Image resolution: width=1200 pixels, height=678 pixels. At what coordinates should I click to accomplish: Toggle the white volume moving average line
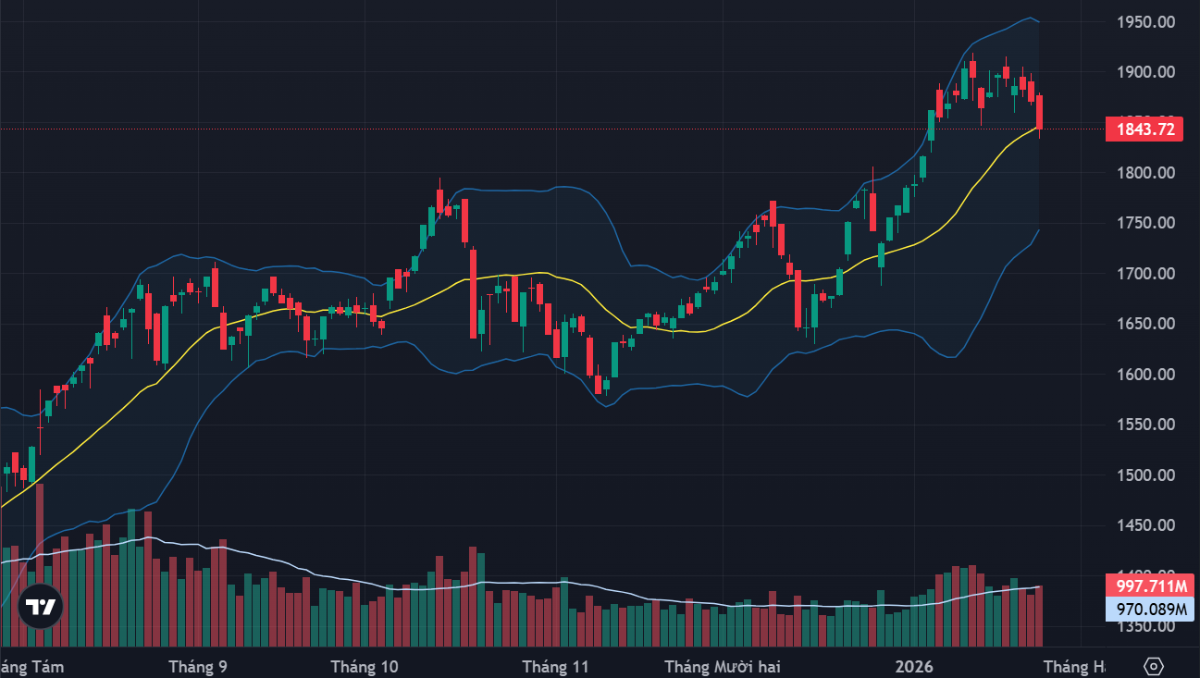650,595
